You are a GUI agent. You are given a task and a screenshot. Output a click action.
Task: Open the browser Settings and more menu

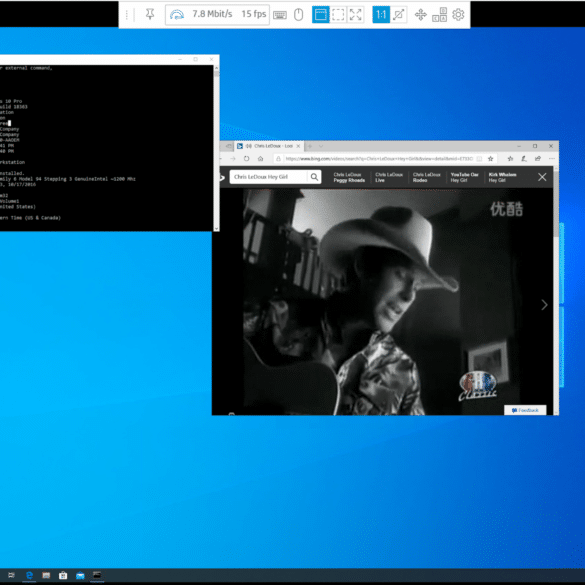[551, 159]
